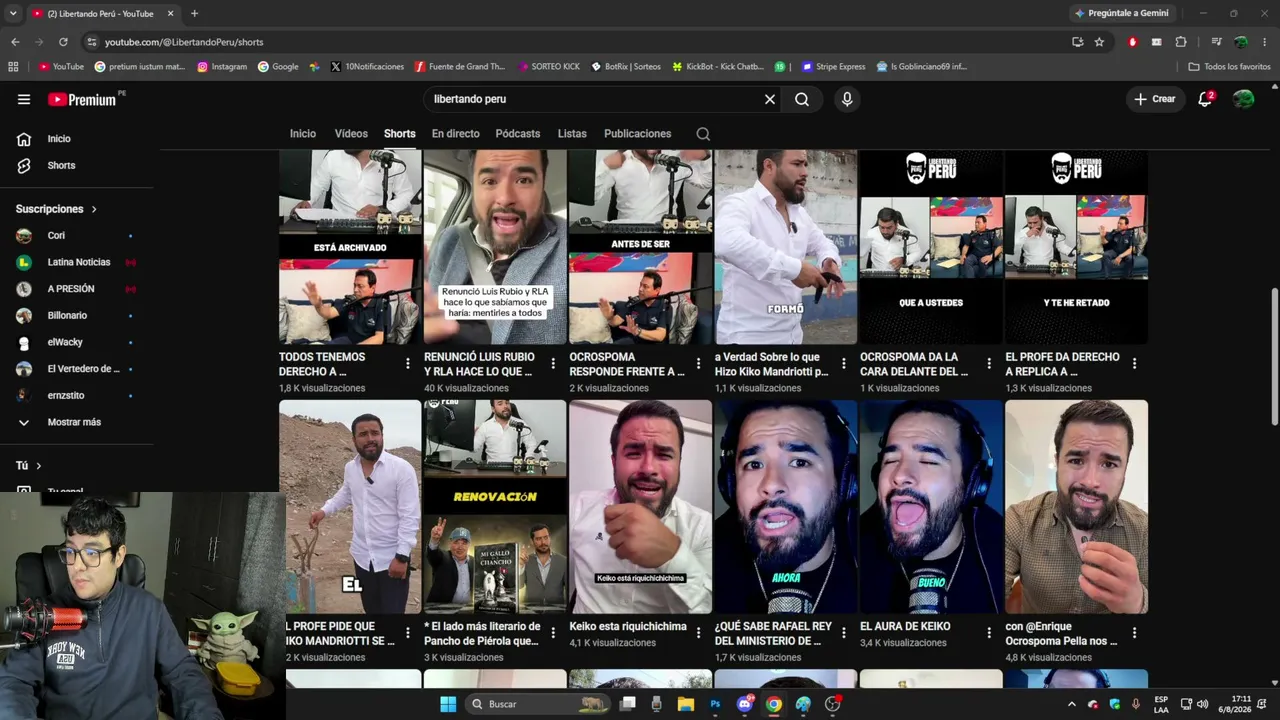The height and width of the screenshot is (720, 1280).
Task: Expand the Suscripciones section
Action: tap(57, 209)
